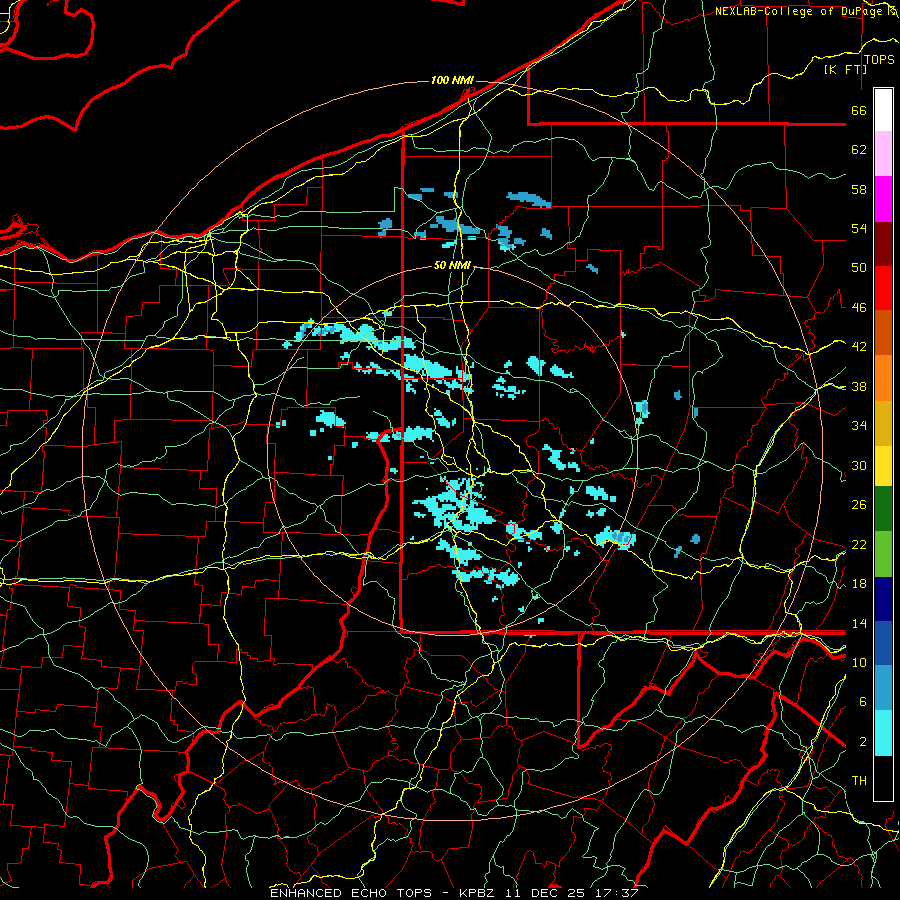Click the TOPS legend title
Screen dimensions: 900x900
[x=879, y=60]
